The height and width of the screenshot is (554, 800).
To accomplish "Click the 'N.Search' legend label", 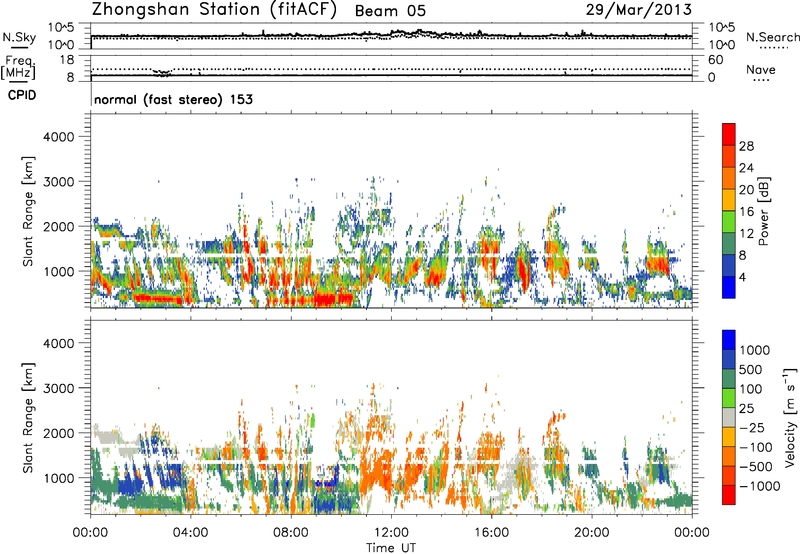I will pyautogui.click(x=772, y=37).
